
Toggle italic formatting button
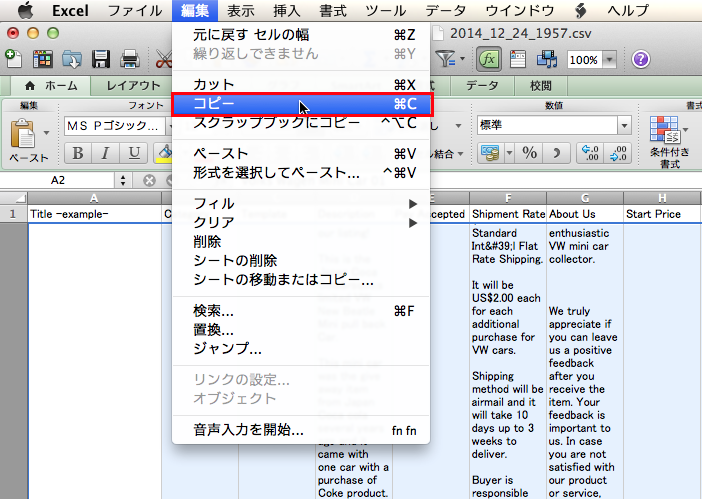[104, 153]
